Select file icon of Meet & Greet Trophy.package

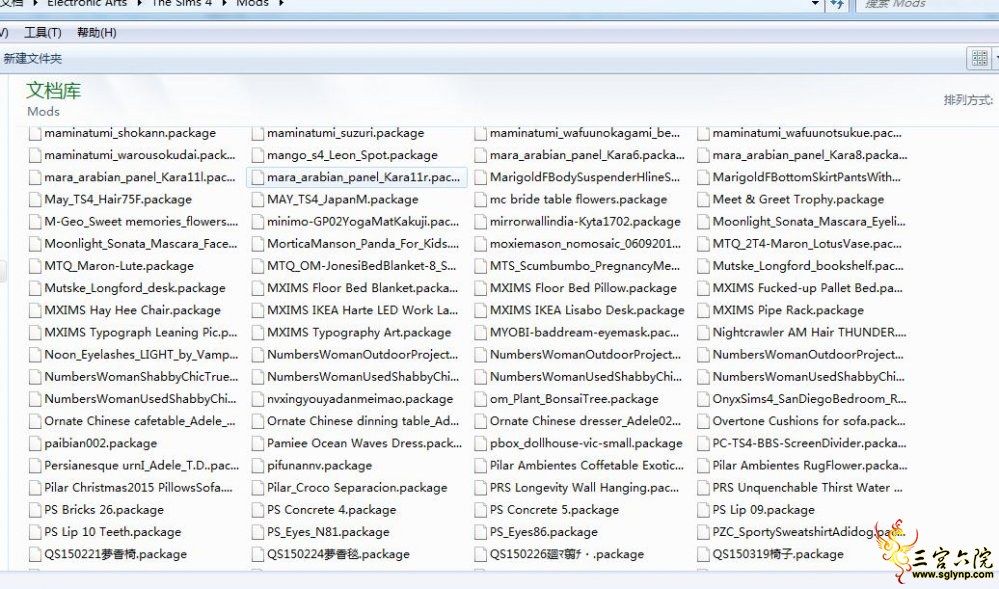pos(703,200)
